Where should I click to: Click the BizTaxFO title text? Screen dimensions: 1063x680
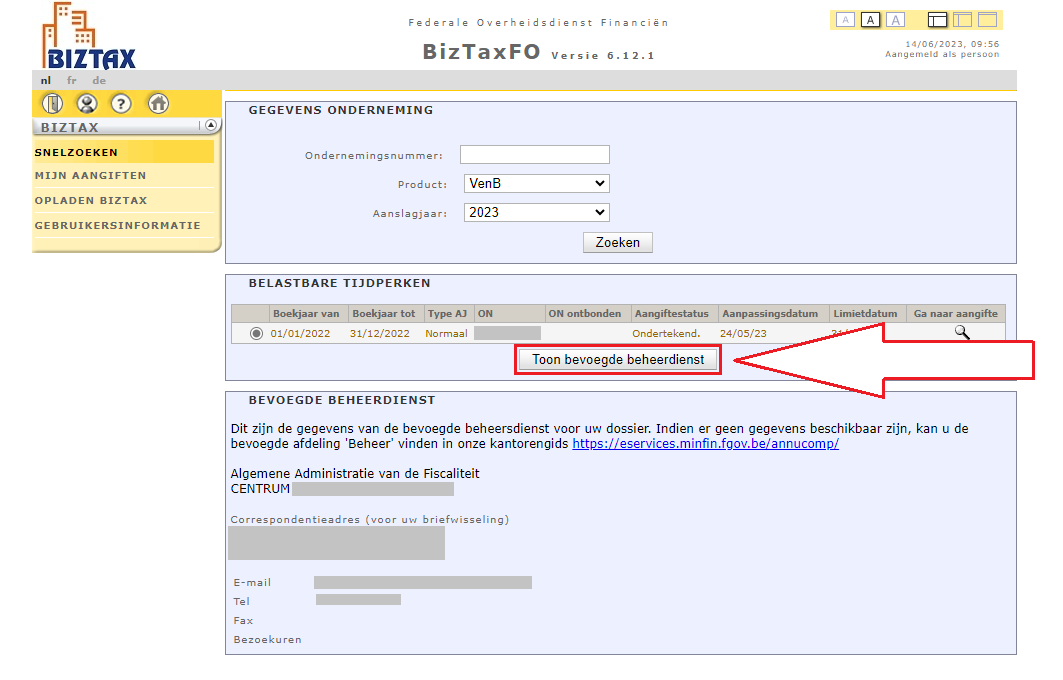pos(481,52)
